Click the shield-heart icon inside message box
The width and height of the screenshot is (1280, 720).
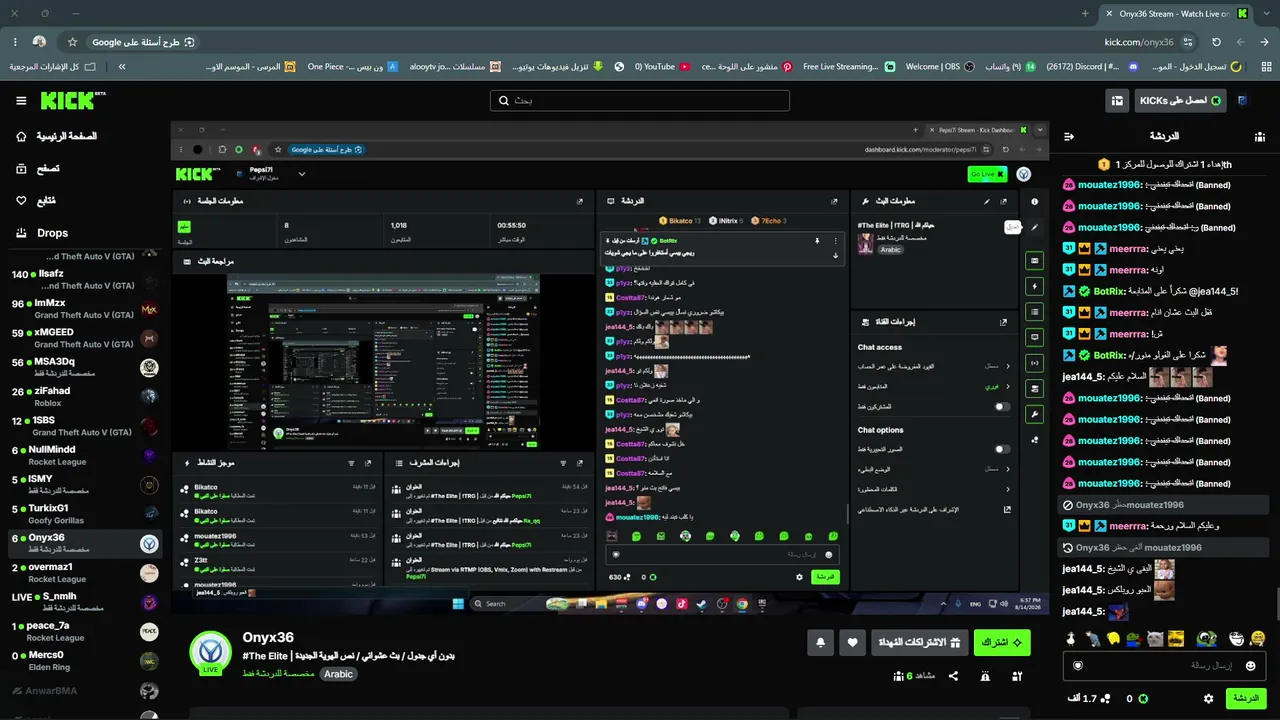[x=1078, y=665]
